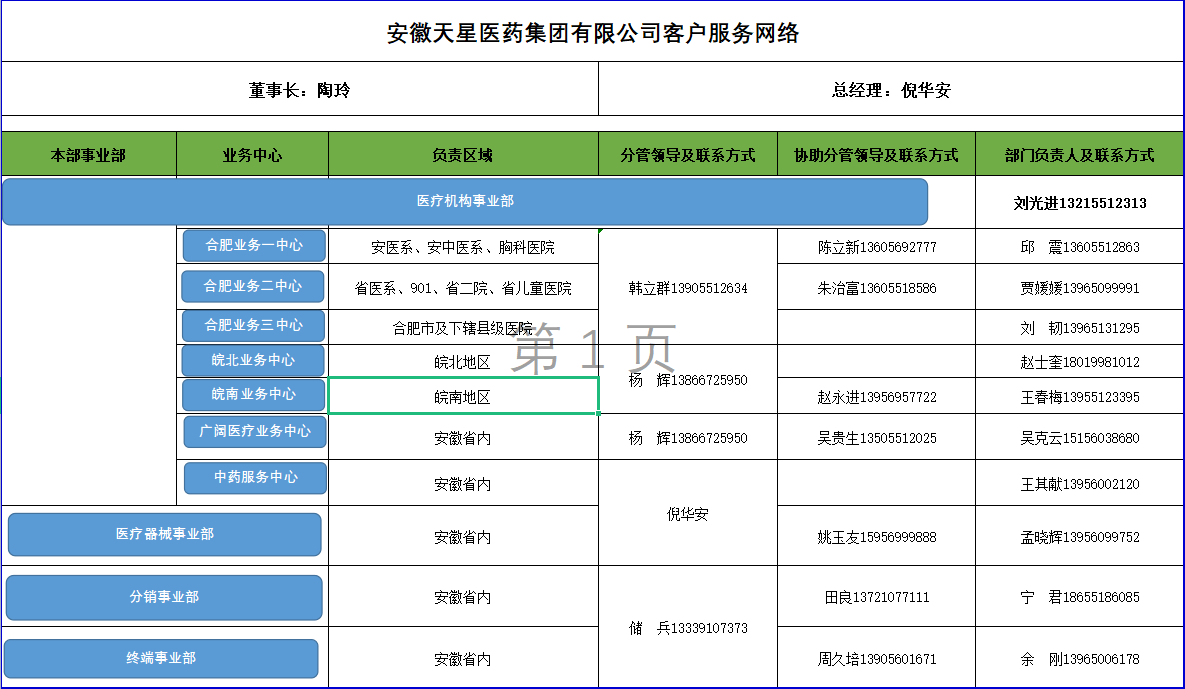
Task: Select the 邱震13605512863 cell
Action: 1079,247
